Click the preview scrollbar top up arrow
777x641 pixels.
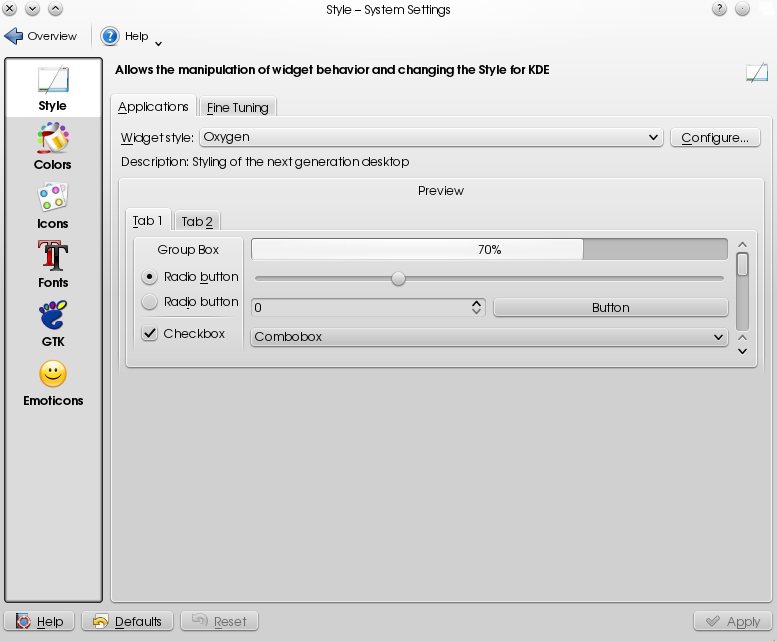pyautogui.click(x=742, y=245)
